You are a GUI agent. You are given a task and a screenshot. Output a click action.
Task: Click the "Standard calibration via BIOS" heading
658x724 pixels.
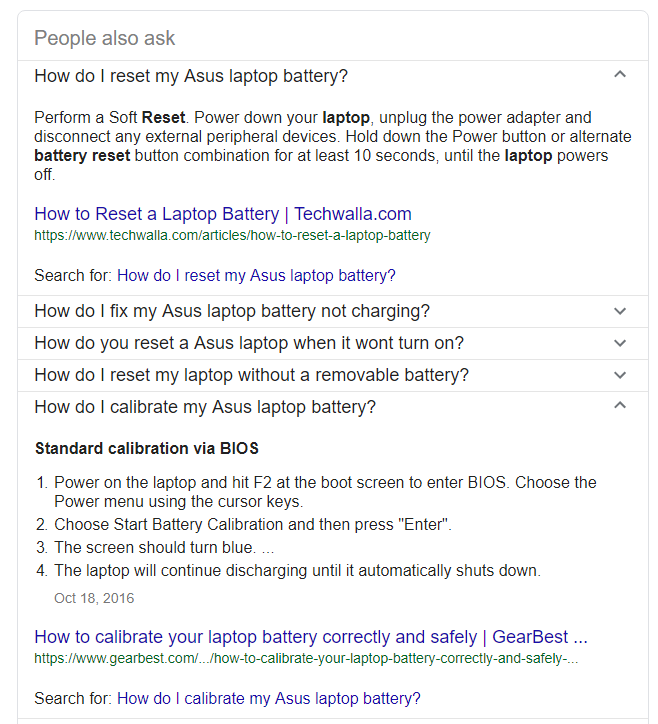(147, 448)
